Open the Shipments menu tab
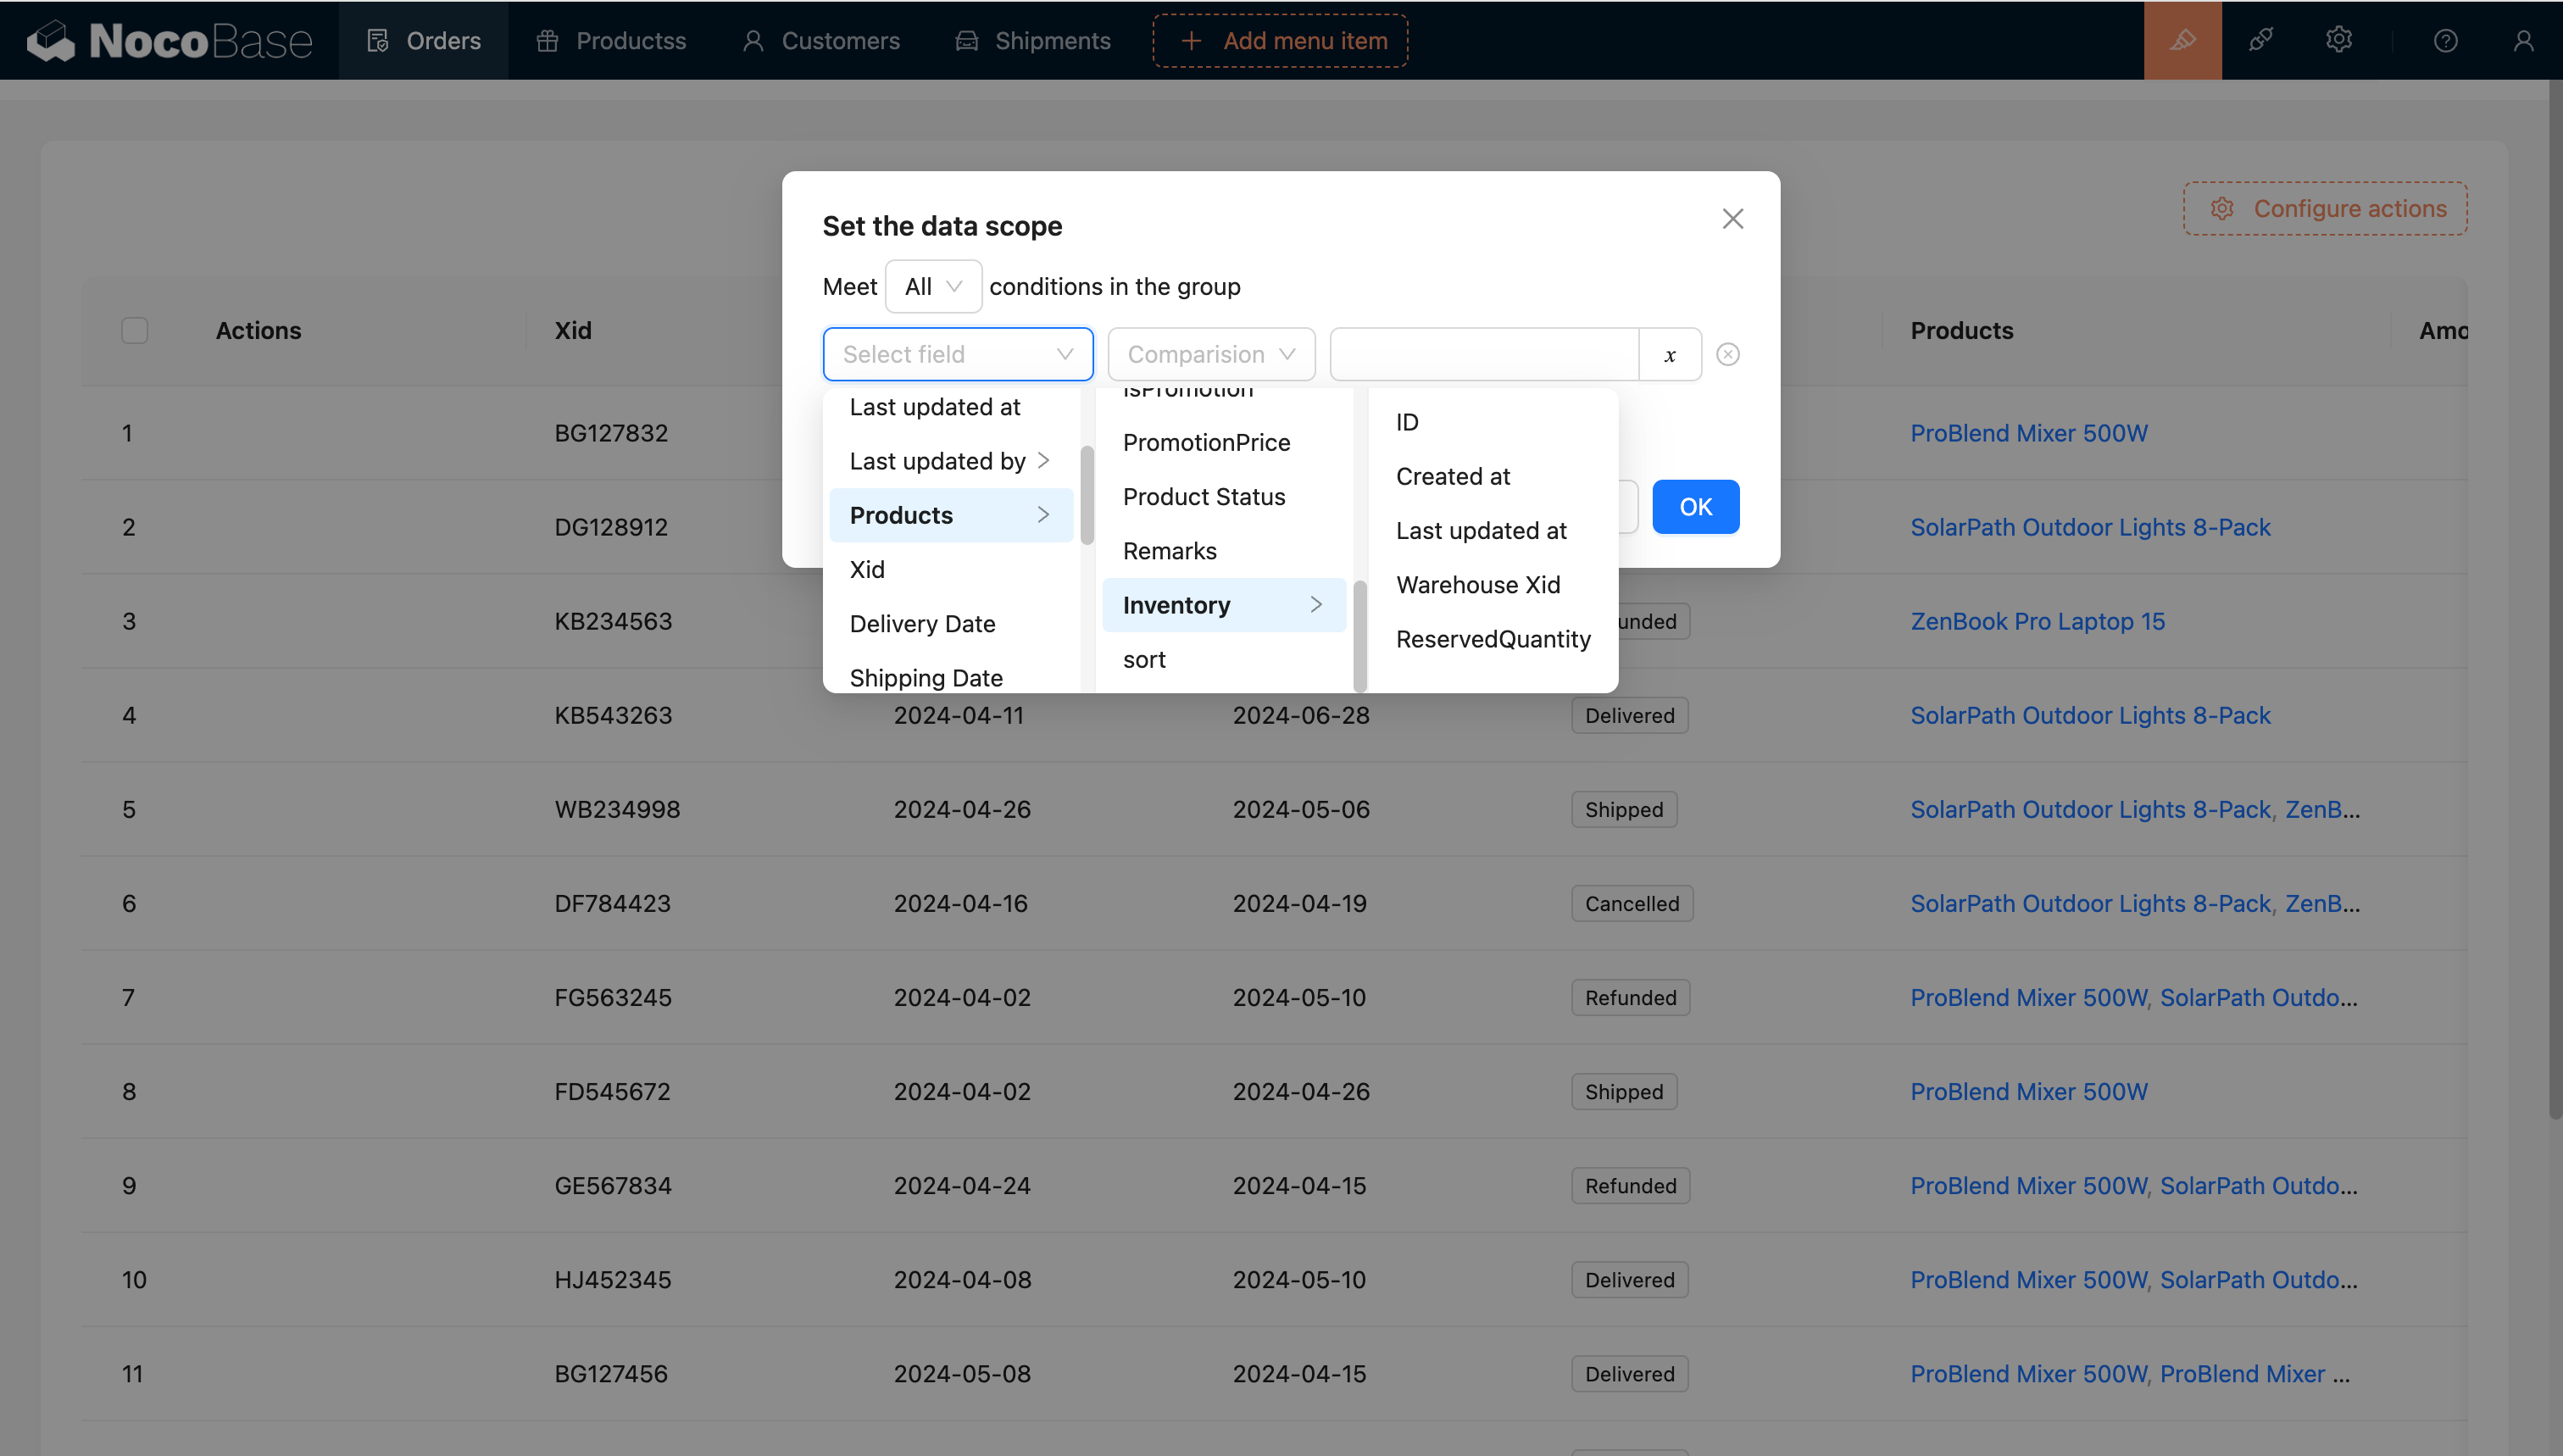 click(1033, 40)
